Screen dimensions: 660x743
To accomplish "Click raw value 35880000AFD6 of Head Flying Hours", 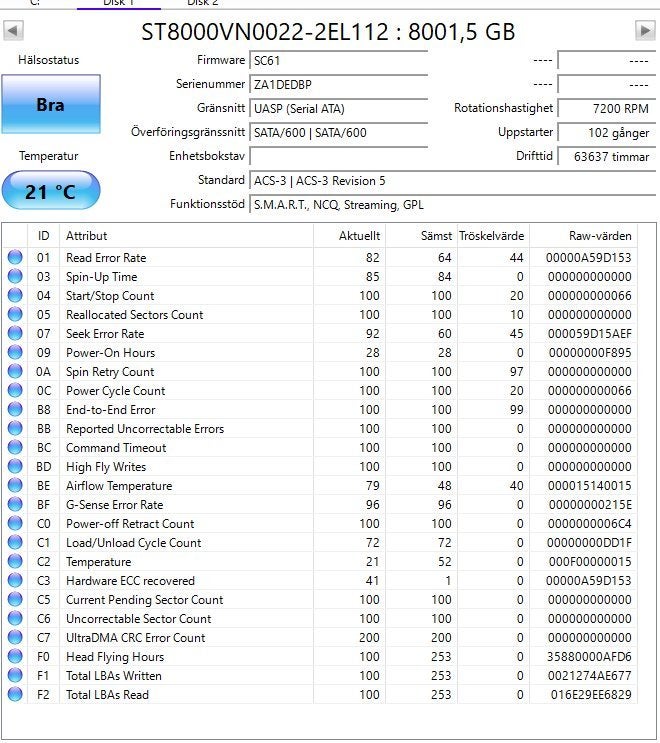I will pyautogui.click(x=589, y=656).
